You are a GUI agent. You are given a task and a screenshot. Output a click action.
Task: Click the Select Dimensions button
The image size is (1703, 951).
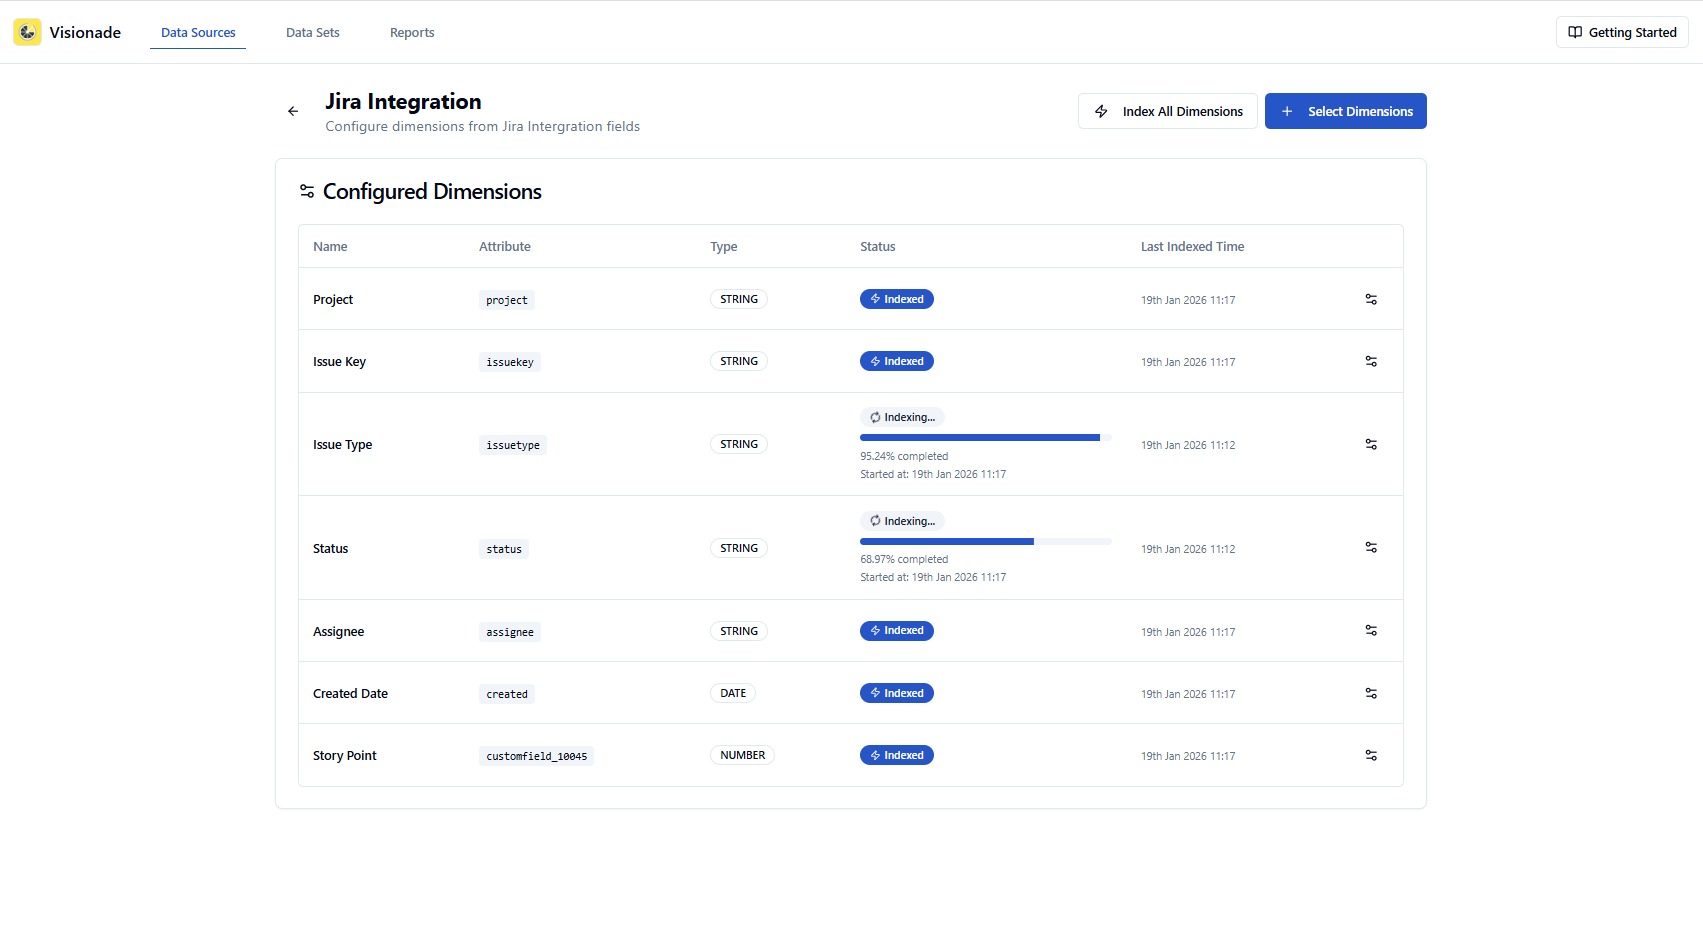click(1345, 111)
